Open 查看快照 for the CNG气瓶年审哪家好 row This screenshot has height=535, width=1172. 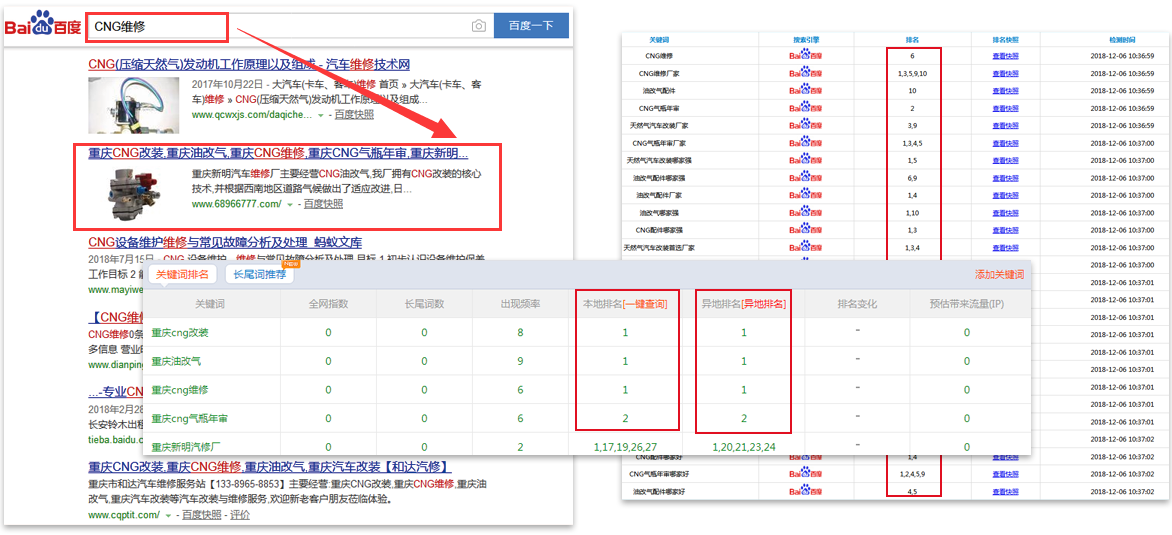[x=1005, y=474]
